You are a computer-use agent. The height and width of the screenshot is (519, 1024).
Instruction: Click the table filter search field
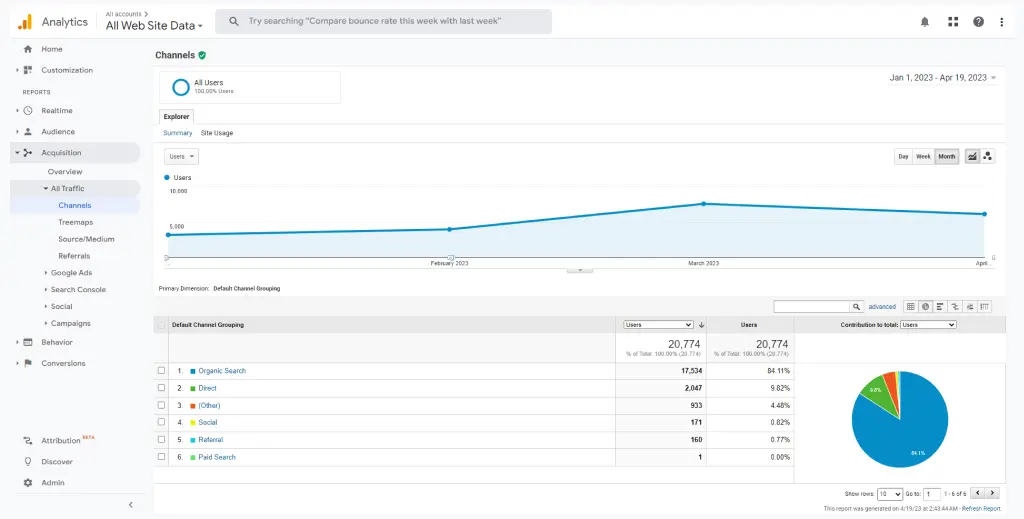(811, 307)
